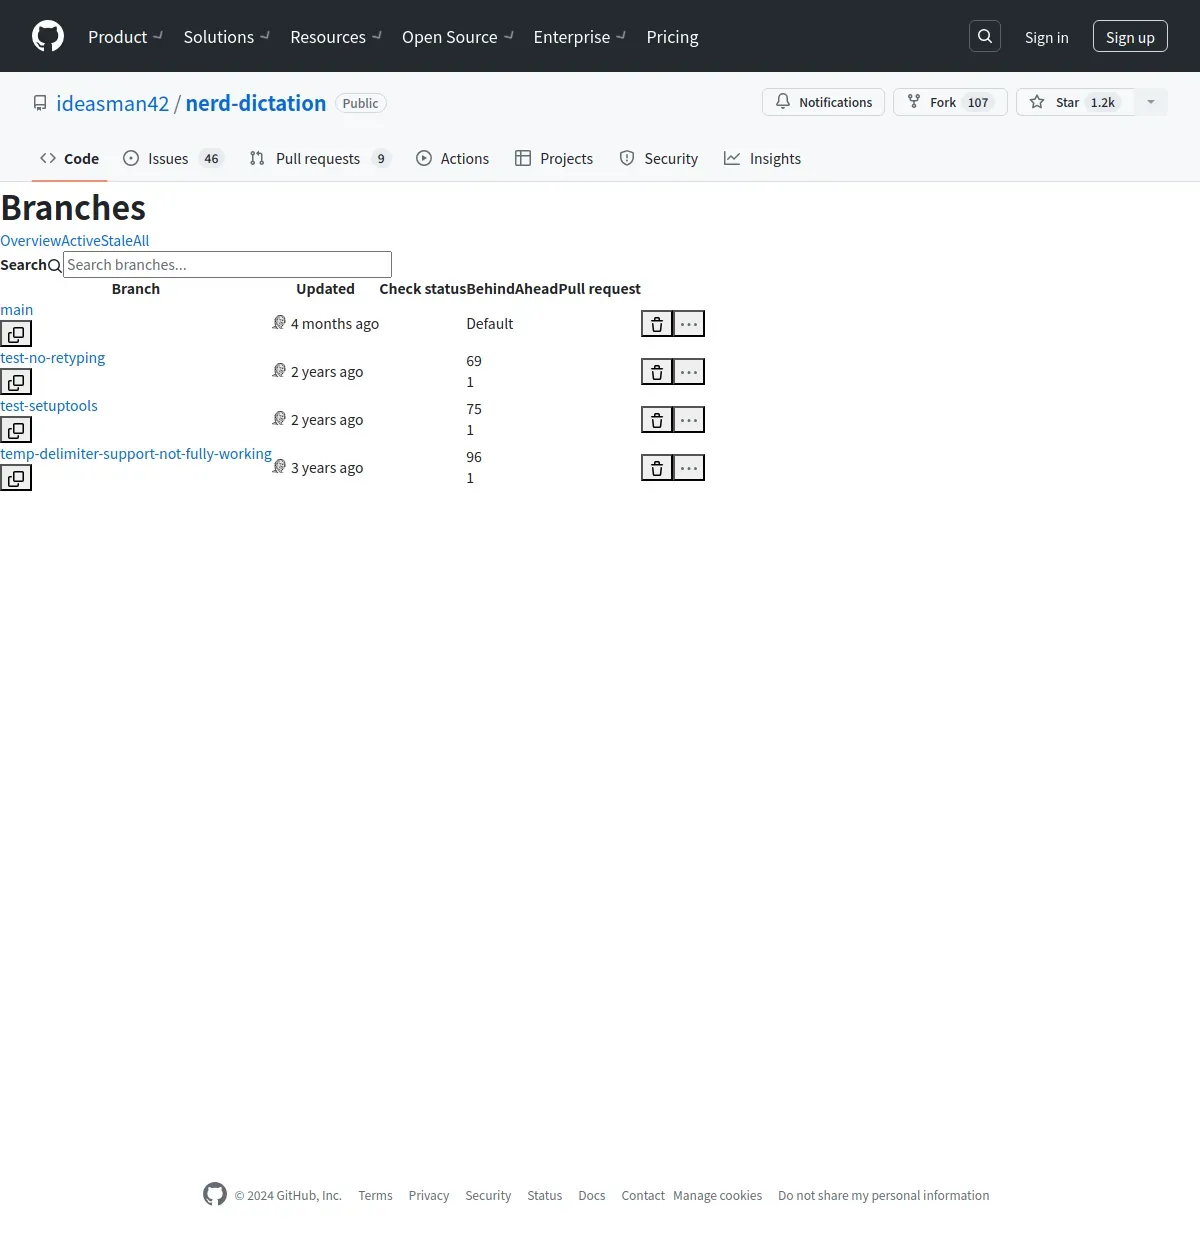Show the Active branches view

[81, 241]
